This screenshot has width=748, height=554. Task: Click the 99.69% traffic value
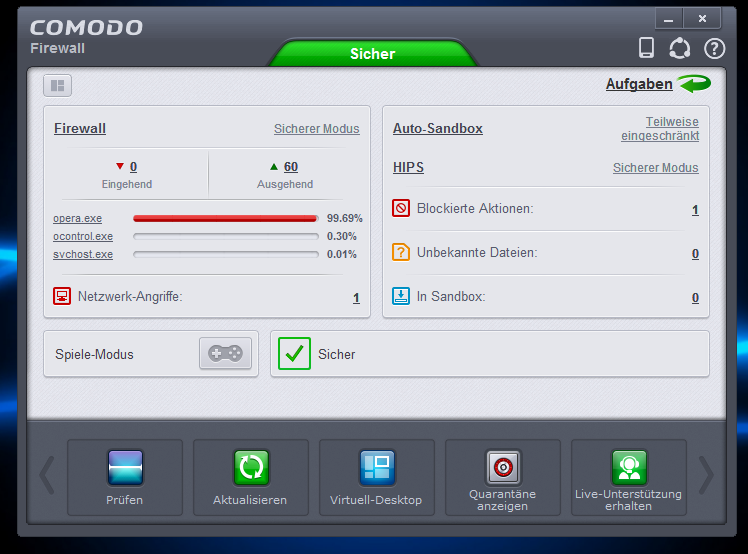click(x=344, y=219)
